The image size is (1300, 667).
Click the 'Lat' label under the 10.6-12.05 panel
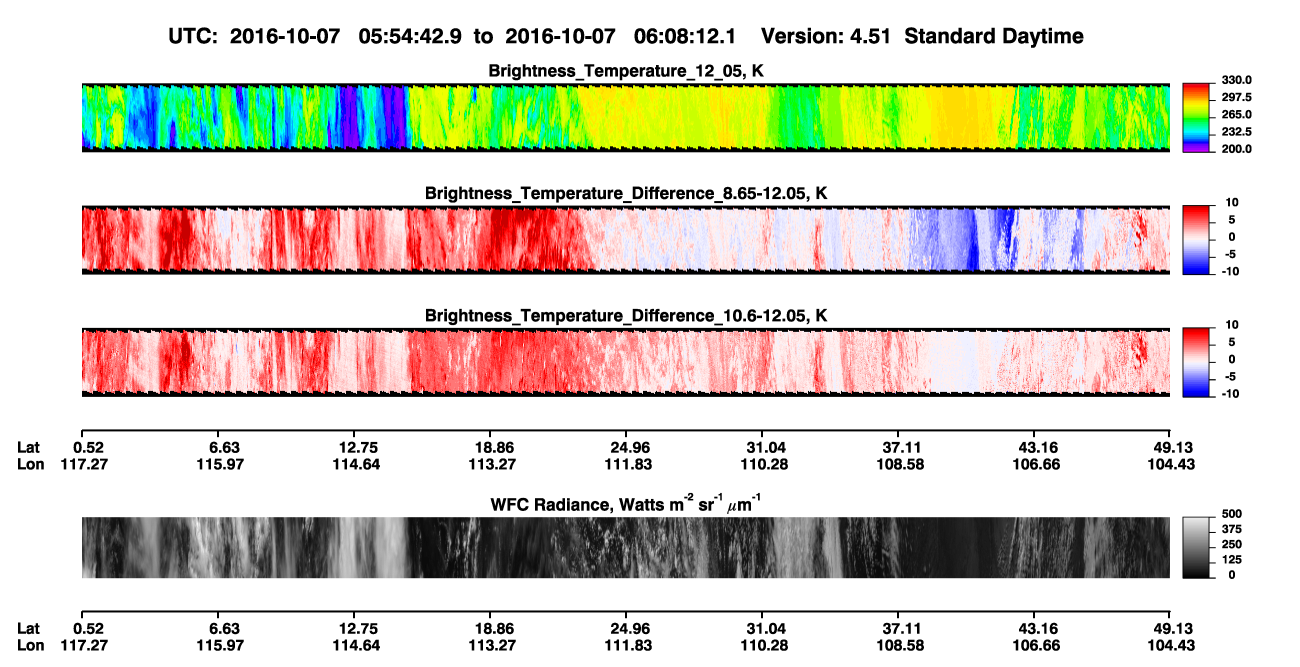click(x=29, y=447)
